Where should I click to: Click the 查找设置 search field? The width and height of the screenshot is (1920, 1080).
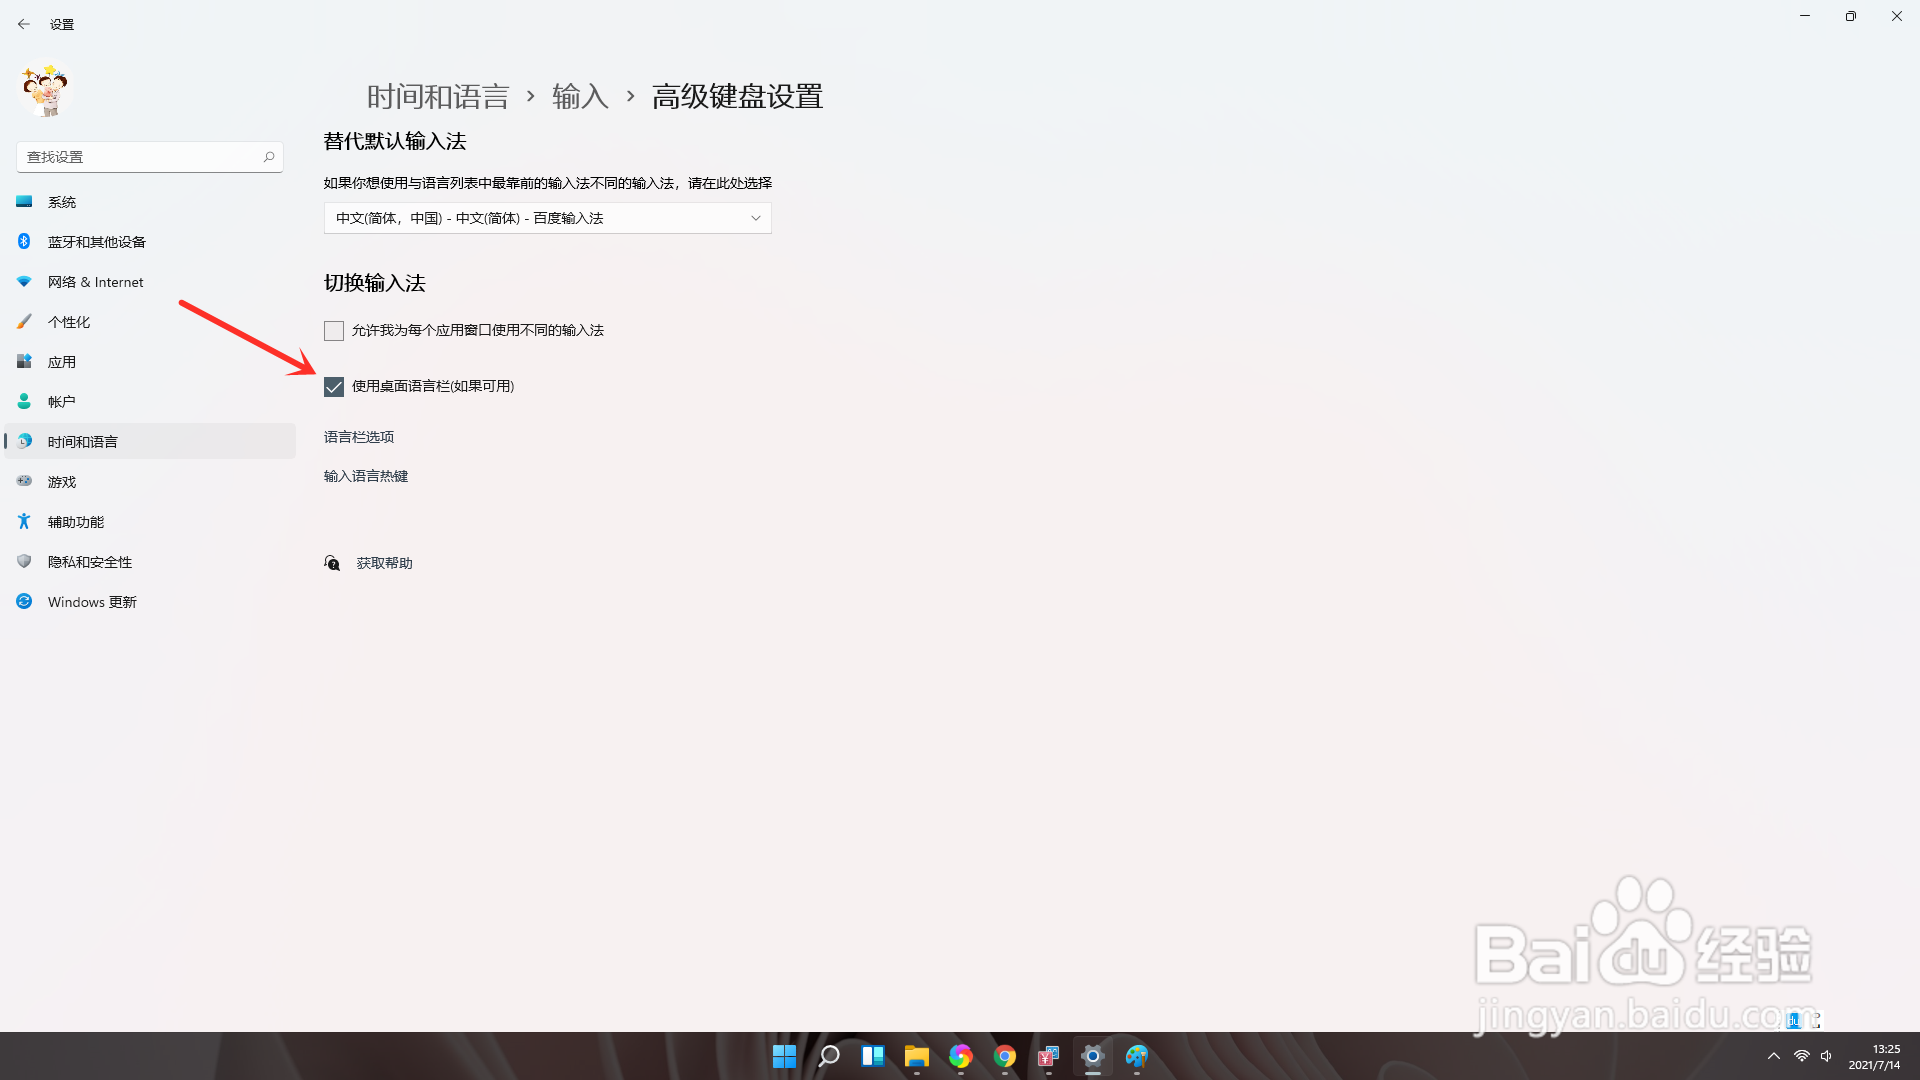click(140, 157)
